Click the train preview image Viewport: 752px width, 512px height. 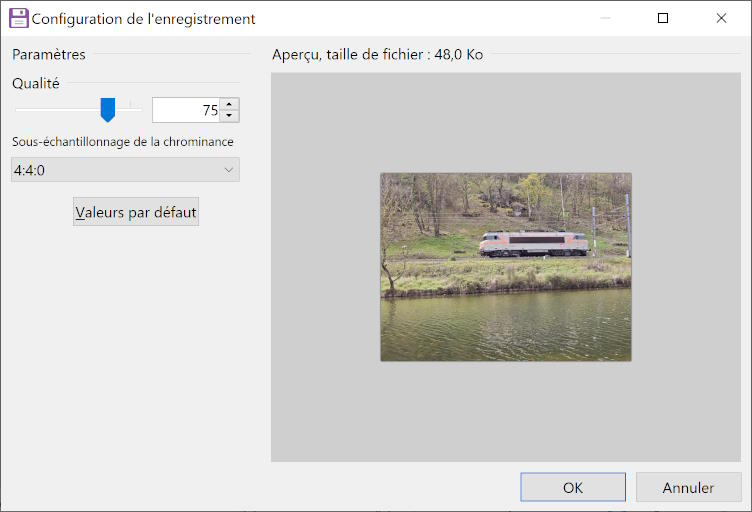505,267
